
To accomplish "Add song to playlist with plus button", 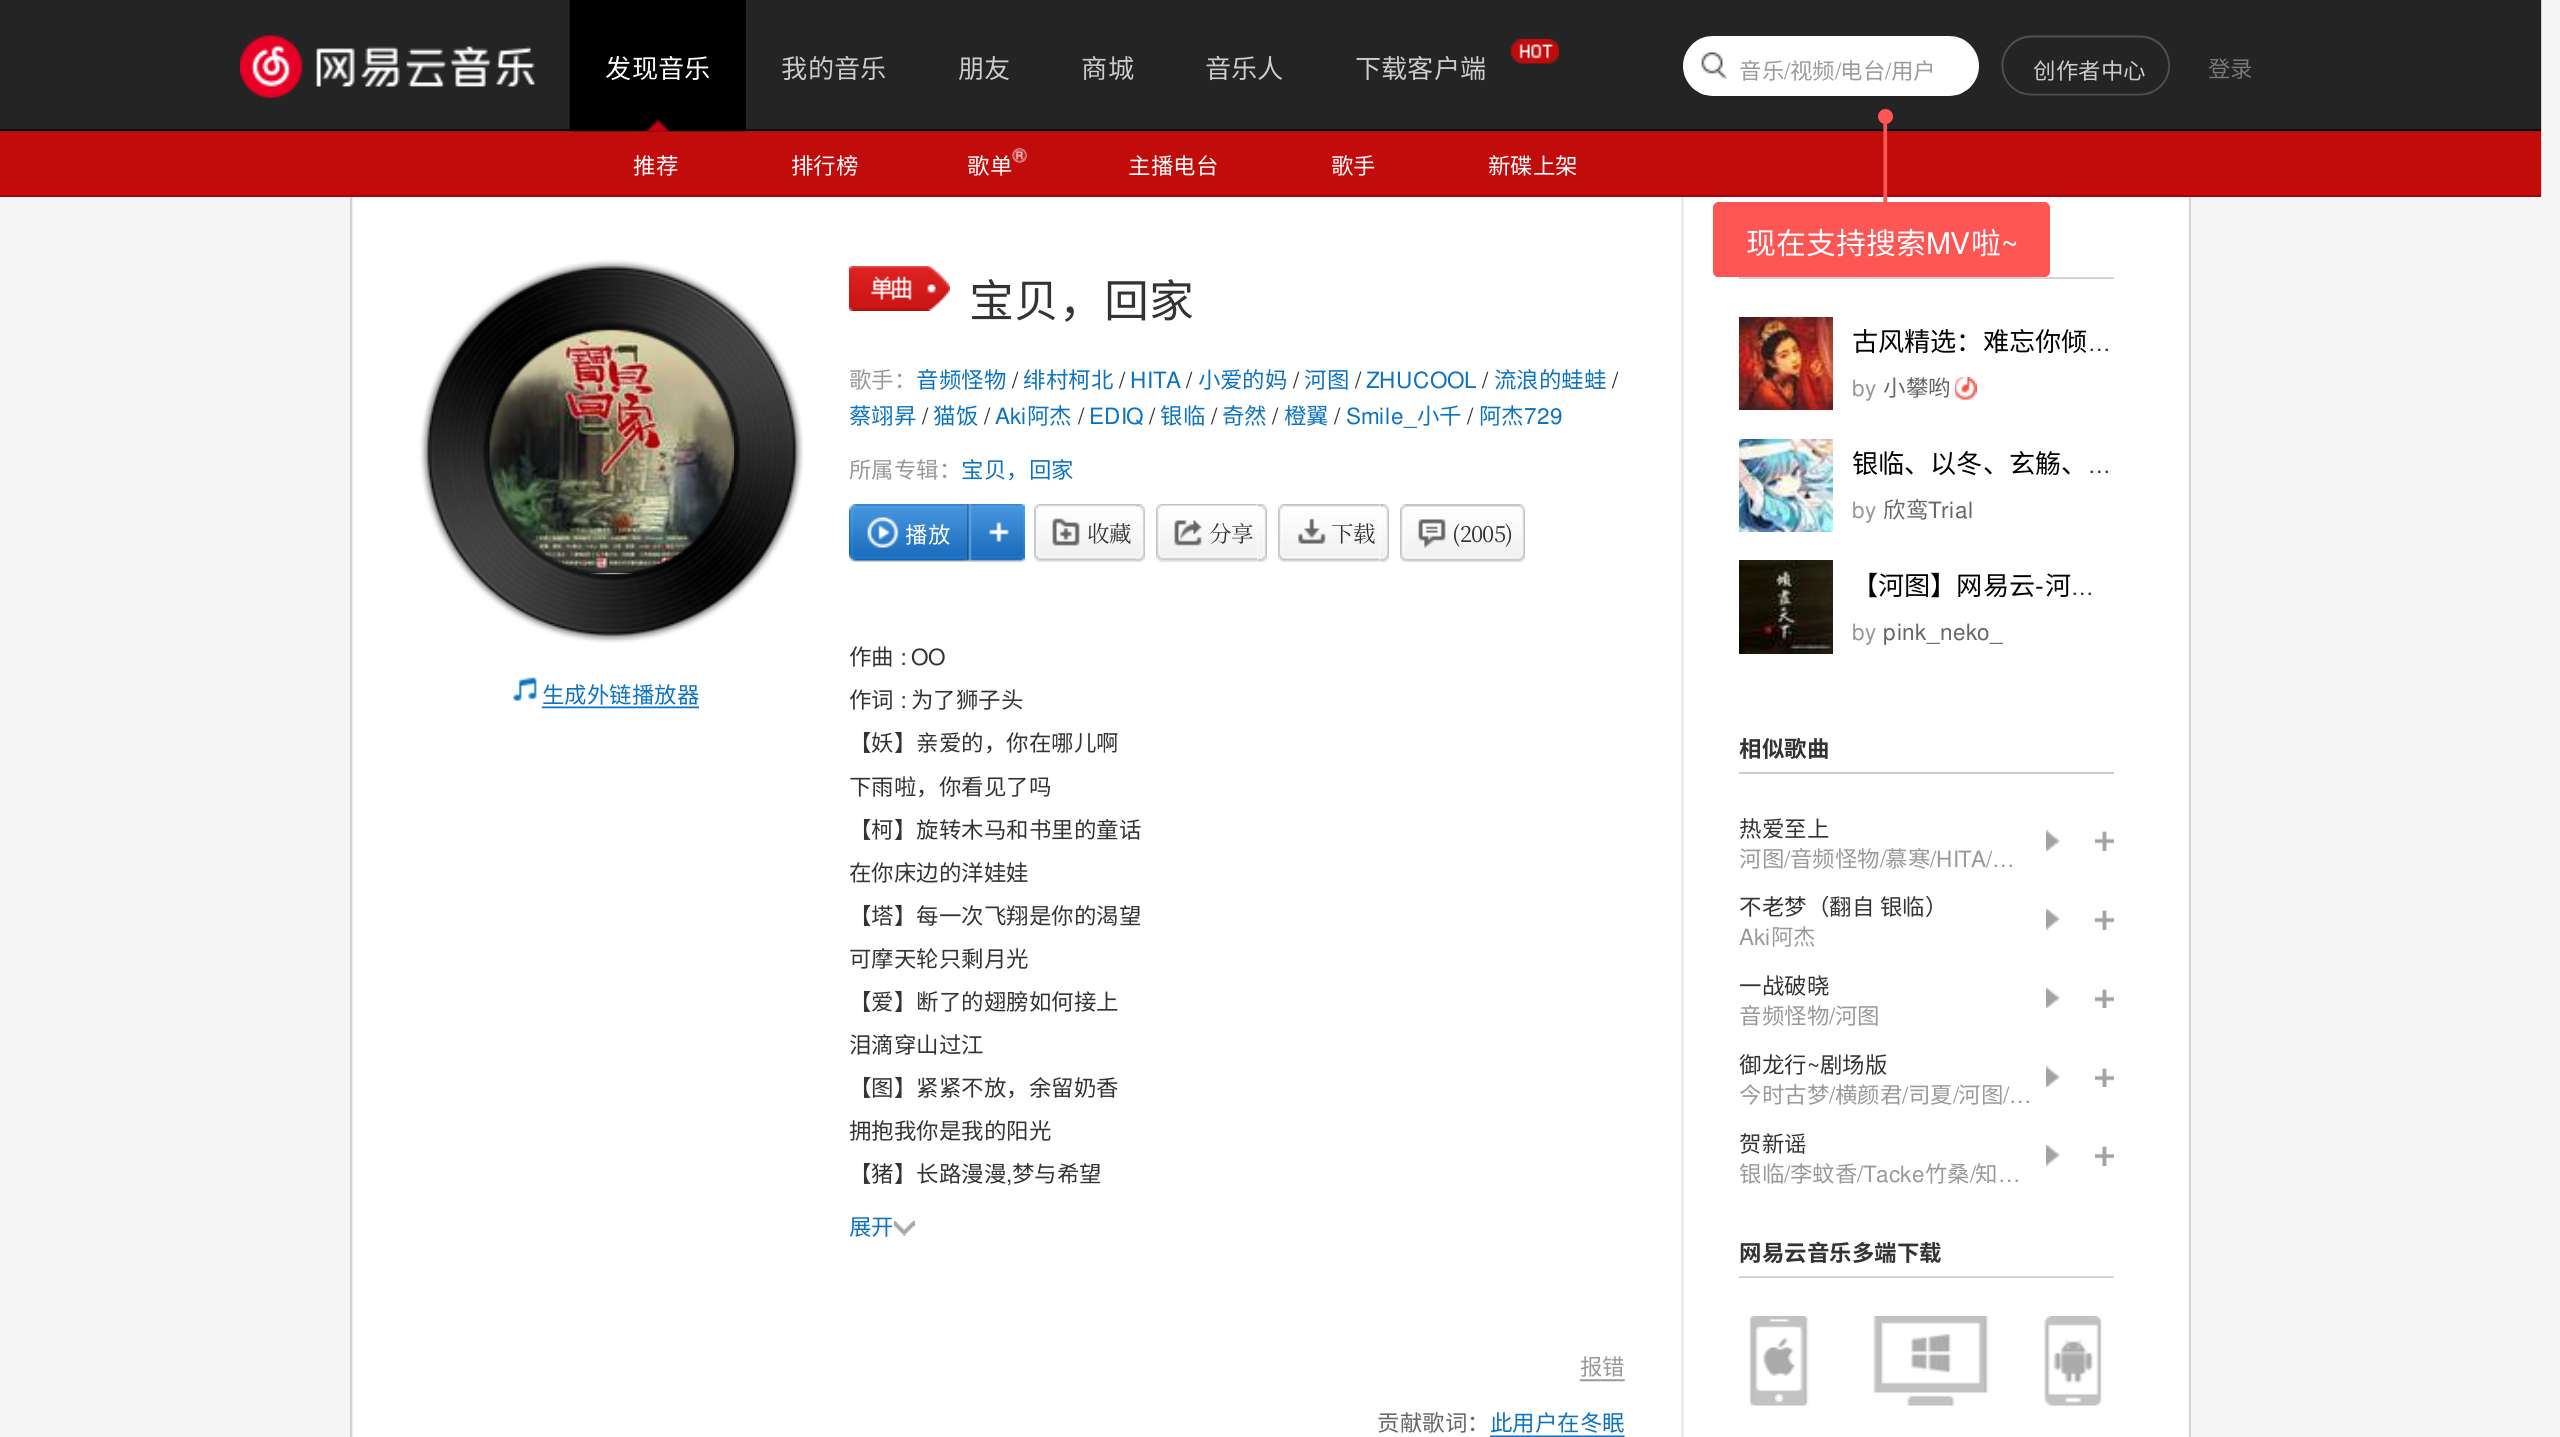I will pyautogui.click(x=997, y=533).
